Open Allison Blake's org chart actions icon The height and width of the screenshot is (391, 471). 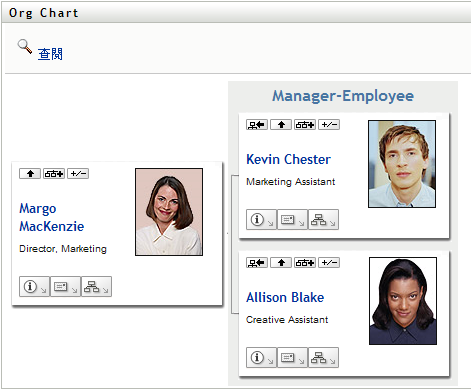(323, 358)
